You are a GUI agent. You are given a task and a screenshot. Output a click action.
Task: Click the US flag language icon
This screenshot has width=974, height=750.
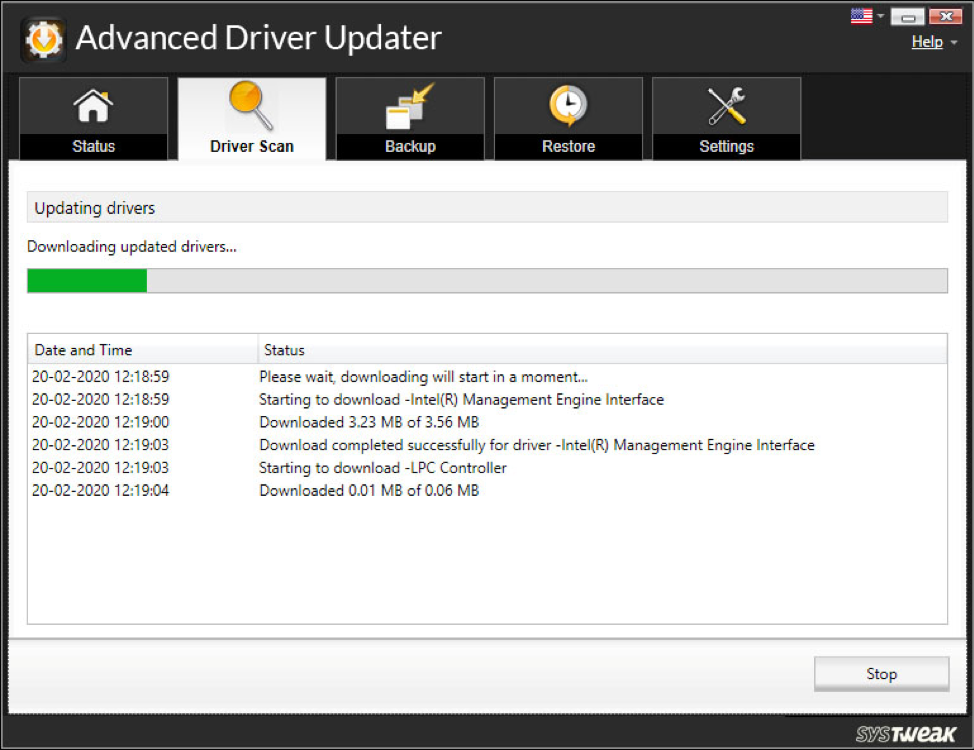point(862,16)
